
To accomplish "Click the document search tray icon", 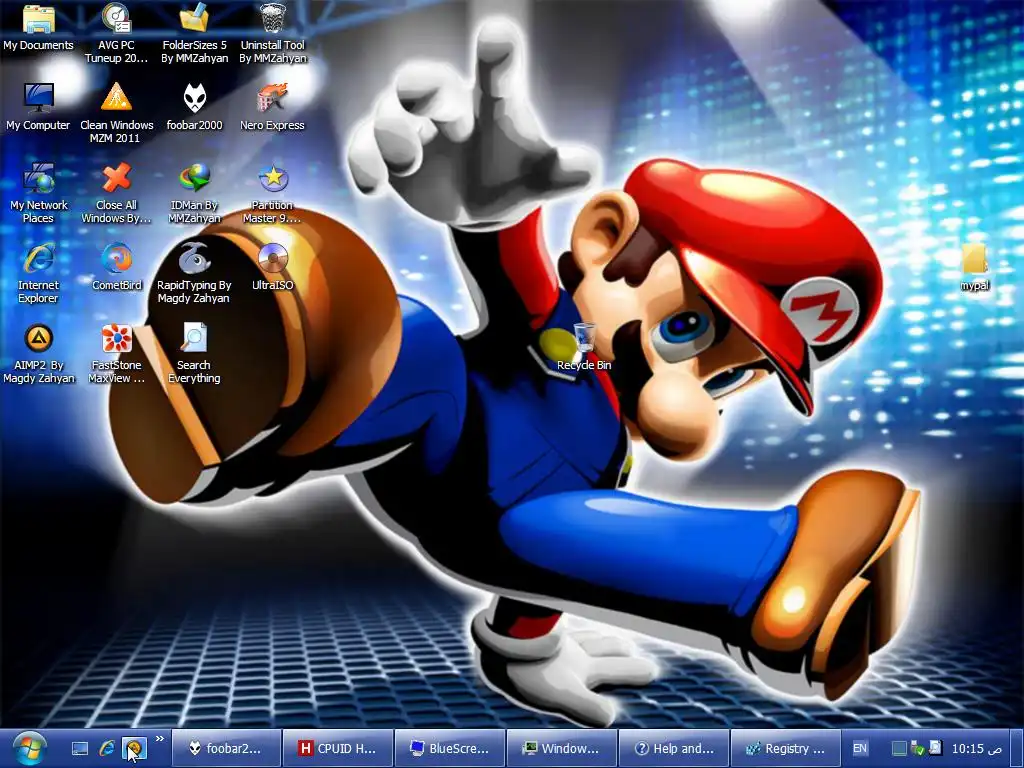I will (935, 748).
